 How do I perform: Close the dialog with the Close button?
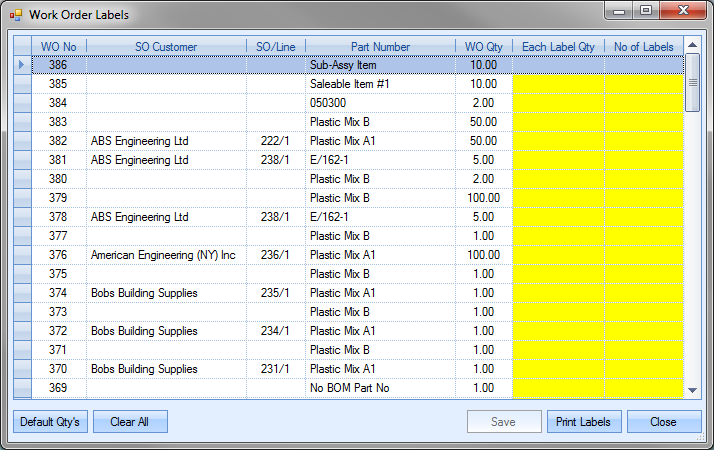[663, 422]
